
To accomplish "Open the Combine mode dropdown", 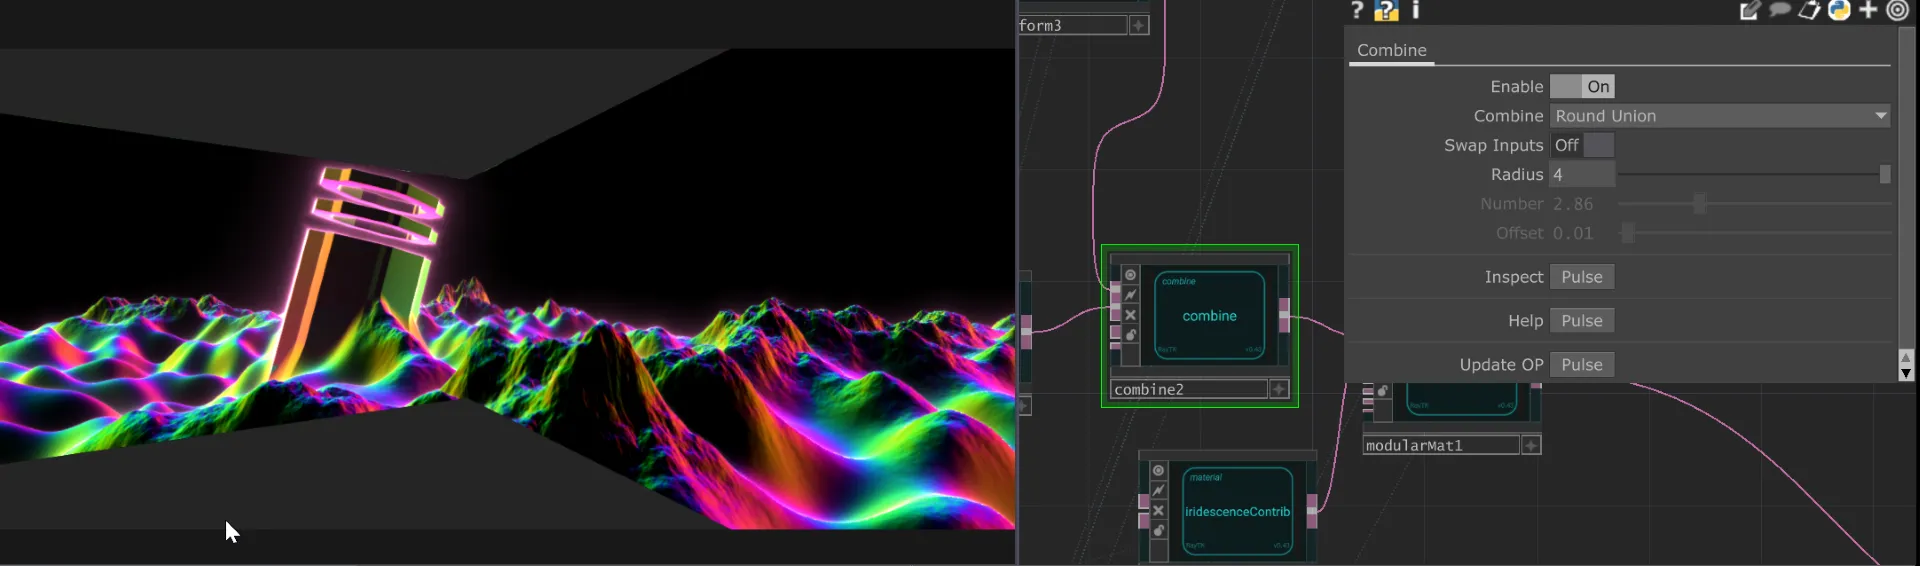I will [x=1719, y=116].
